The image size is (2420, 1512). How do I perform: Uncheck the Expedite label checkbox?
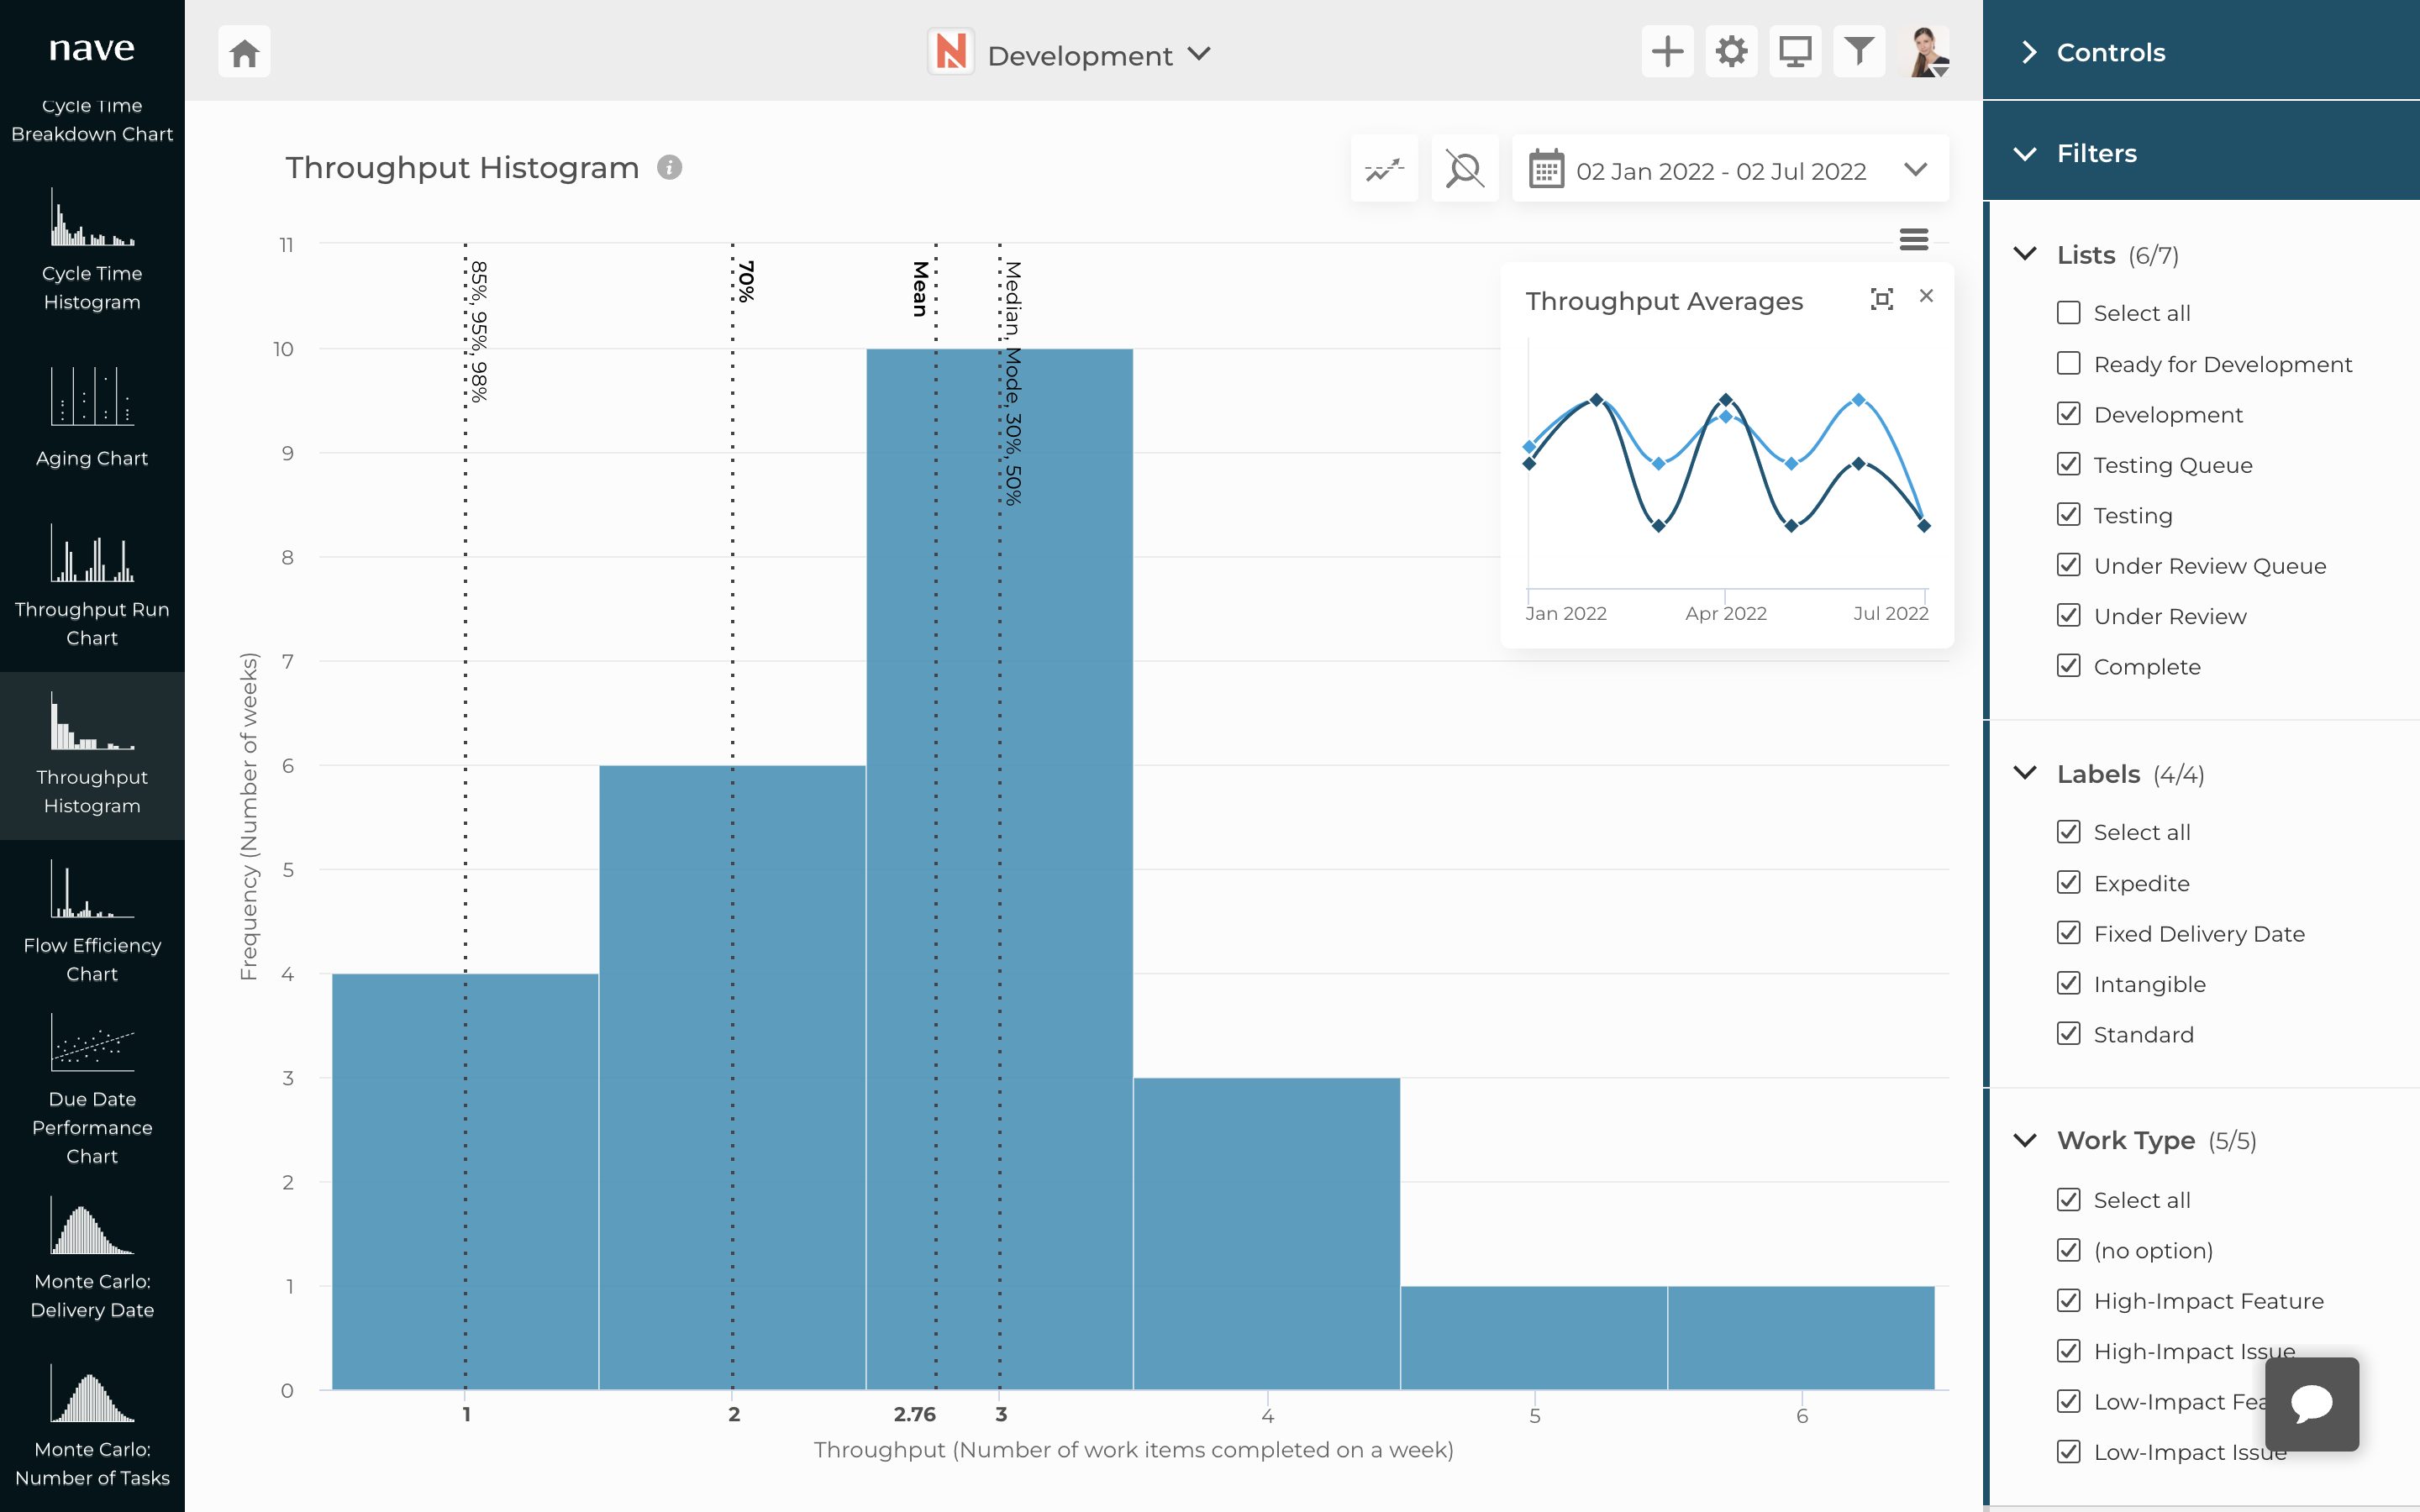coord(2068,883)
